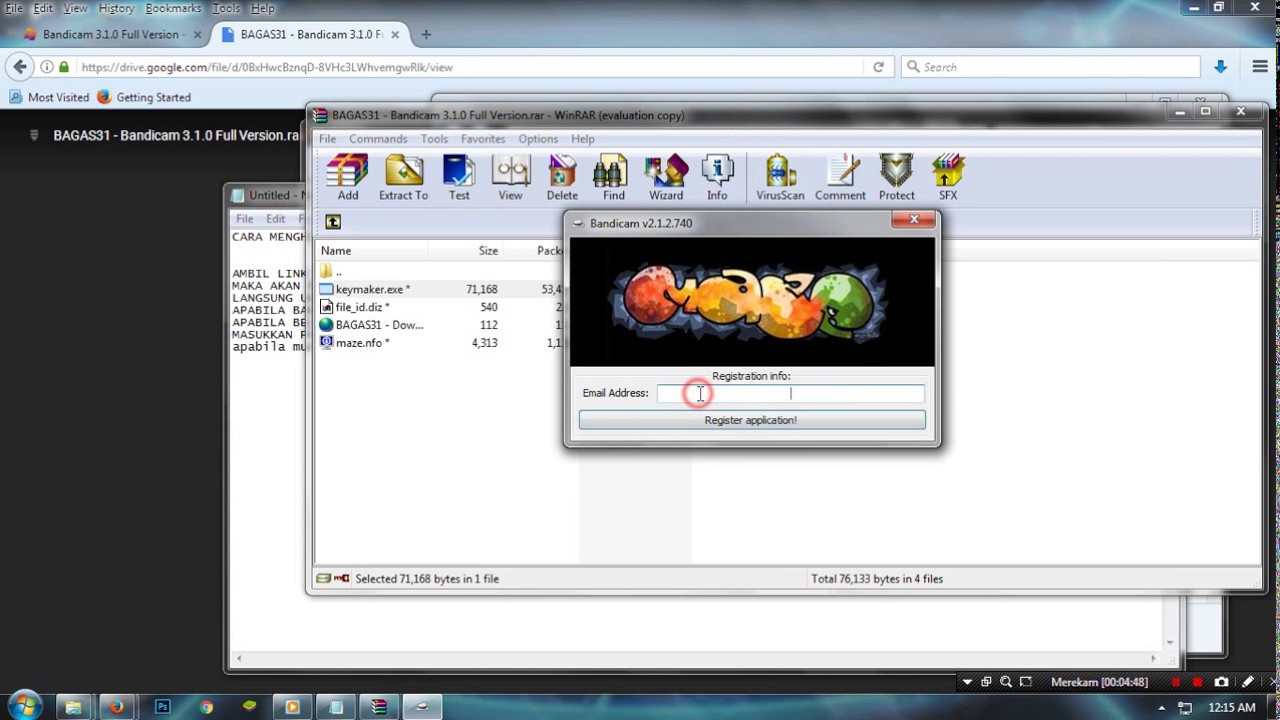Open the parent folder '..' entry
The image size is (1280, 720).
click(331, 271)
